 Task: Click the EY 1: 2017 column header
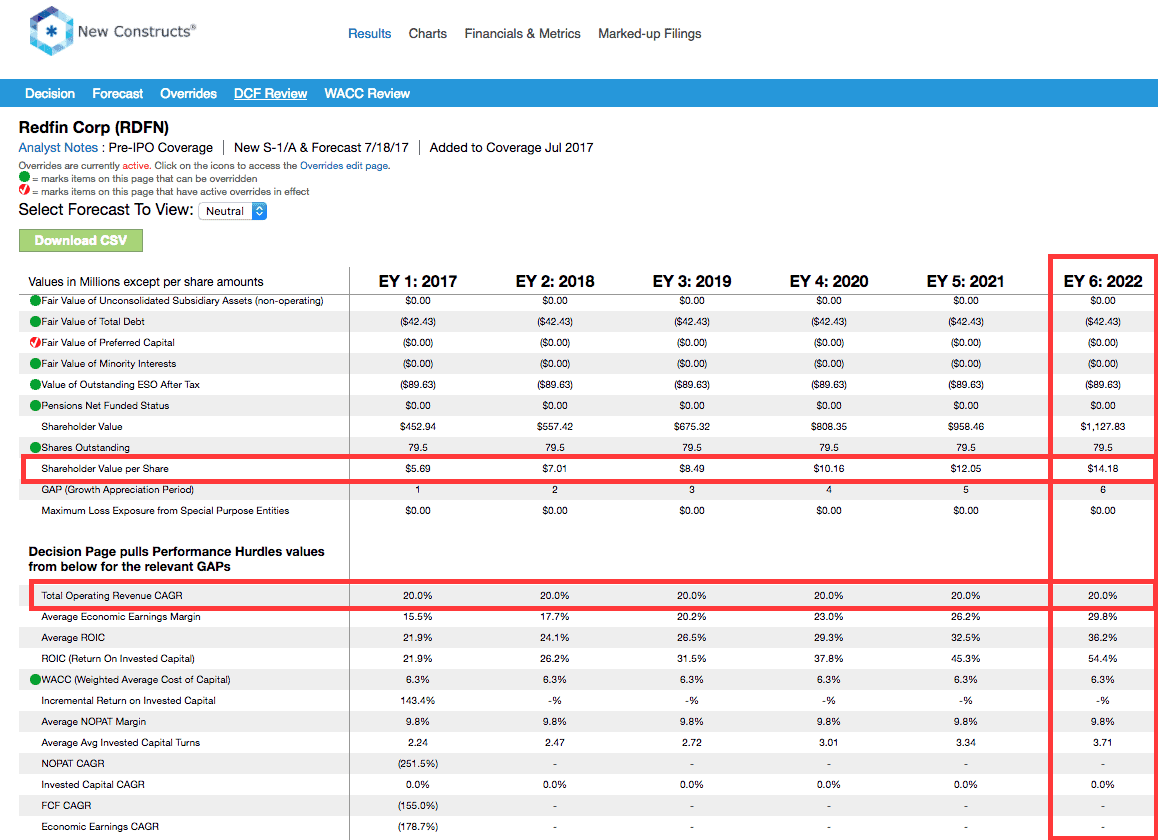(418, 281)
